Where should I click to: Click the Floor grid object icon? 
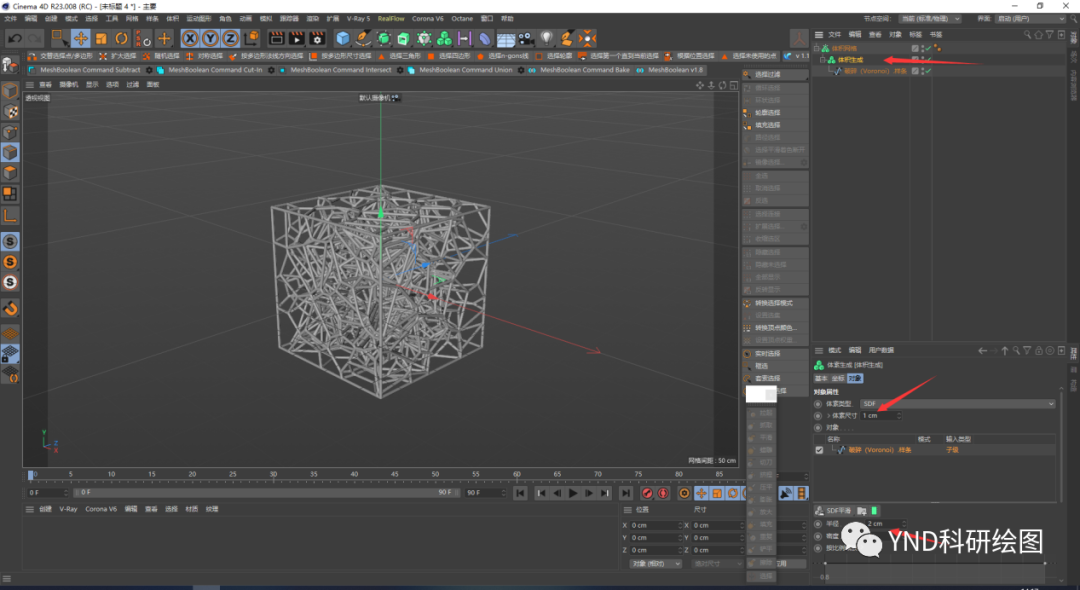tap(506, 39)
